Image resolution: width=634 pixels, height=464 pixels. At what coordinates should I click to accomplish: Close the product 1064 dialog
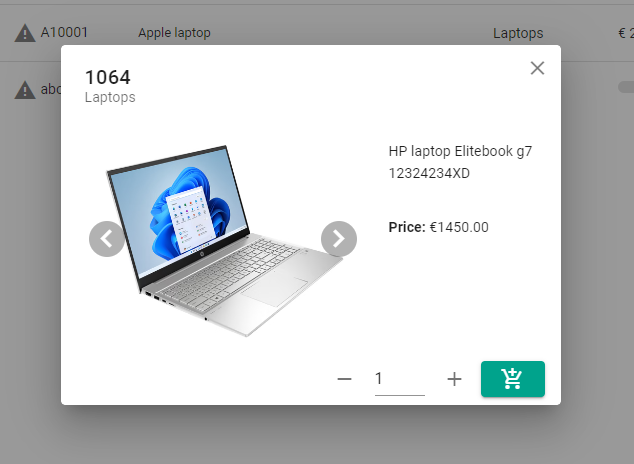(x=537, y=68)
